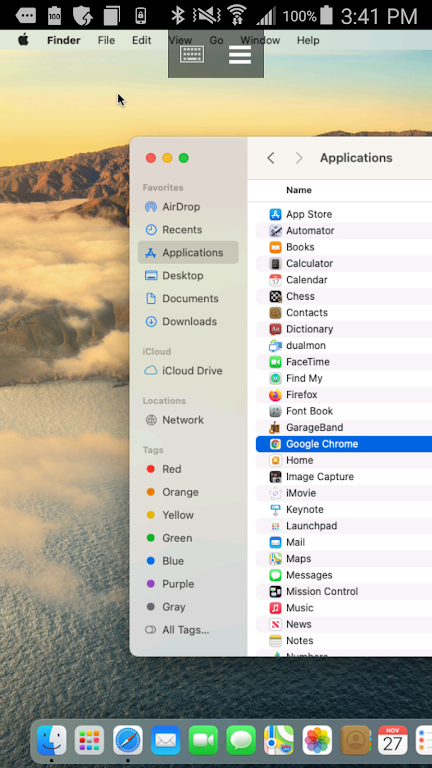Open Launchpad in the Dock
Screen dimensions: 432x768
click(x=89, y=740)
